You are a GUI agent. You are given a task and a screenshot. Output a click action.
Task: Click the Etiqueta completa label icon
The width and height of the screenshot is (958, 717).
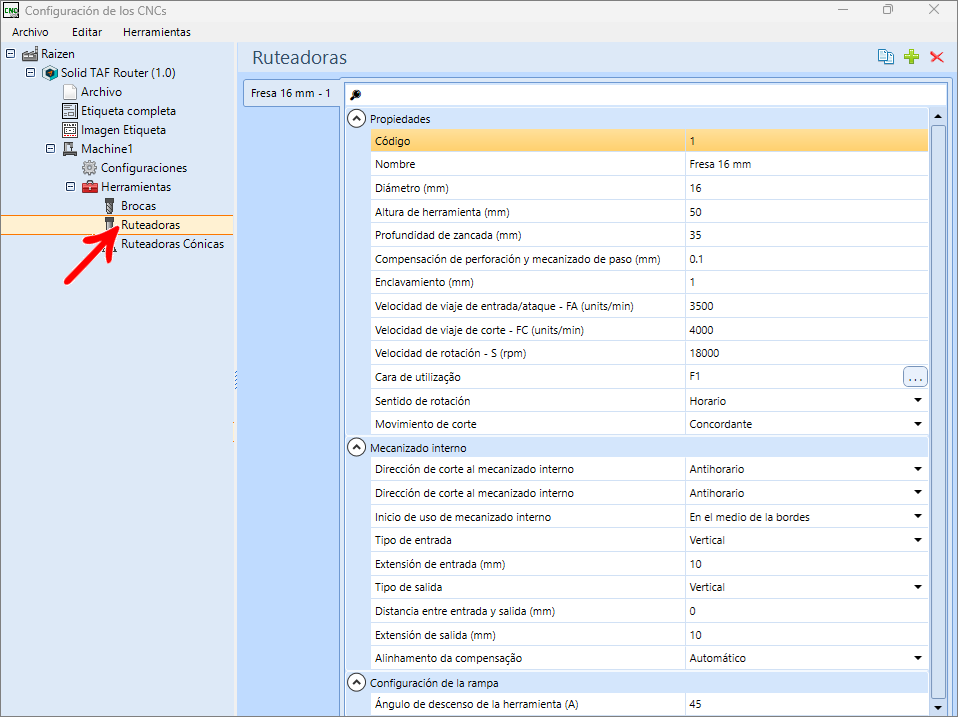pyautogui.click(x=70, y=111)
